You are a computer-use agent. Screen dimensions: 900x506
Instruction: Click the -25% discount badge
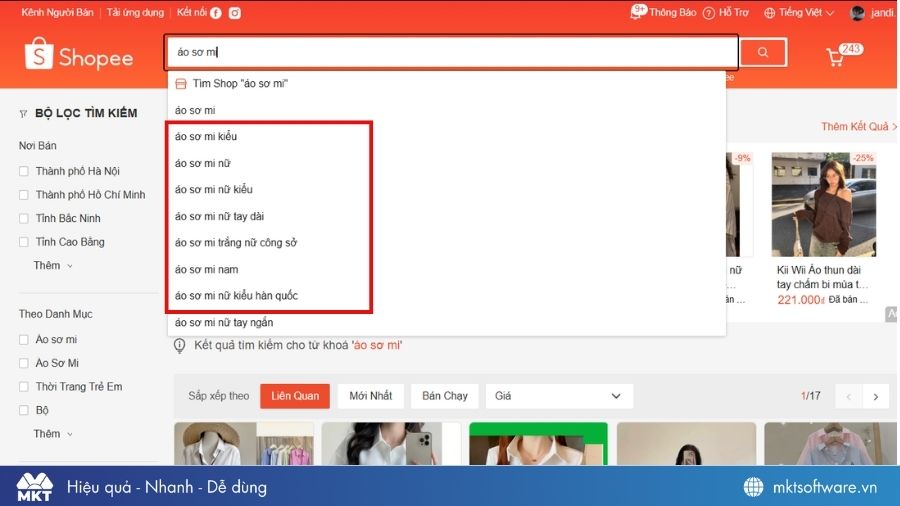click(863, 158)
